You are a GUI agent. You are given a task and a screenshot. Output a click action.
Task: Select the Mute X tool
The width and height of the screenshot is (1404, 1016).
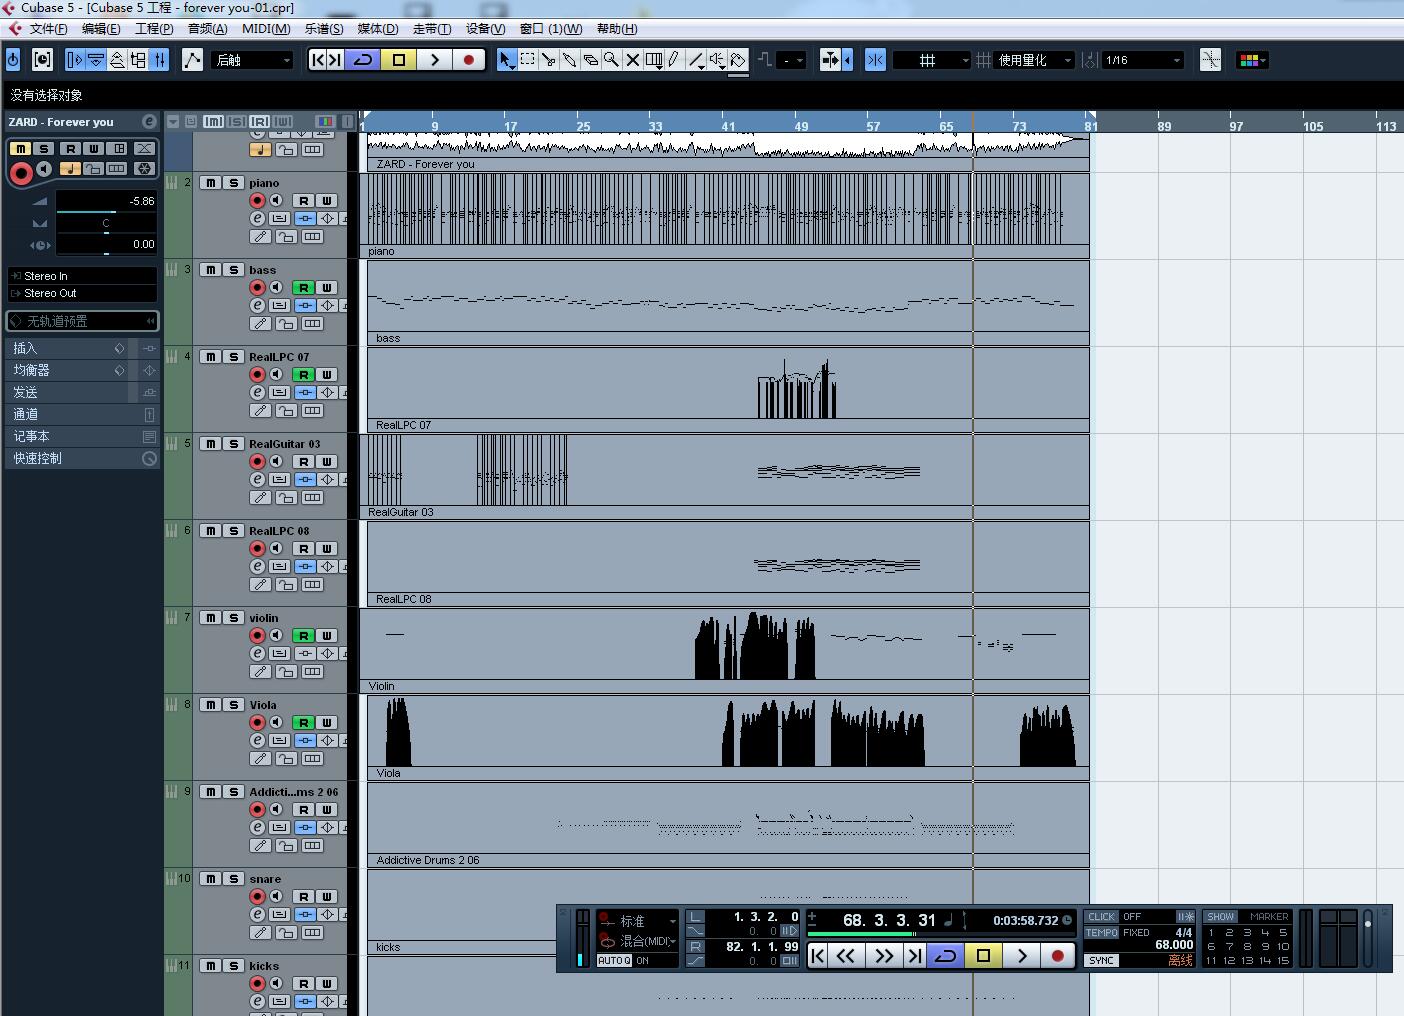click(632, 60)
